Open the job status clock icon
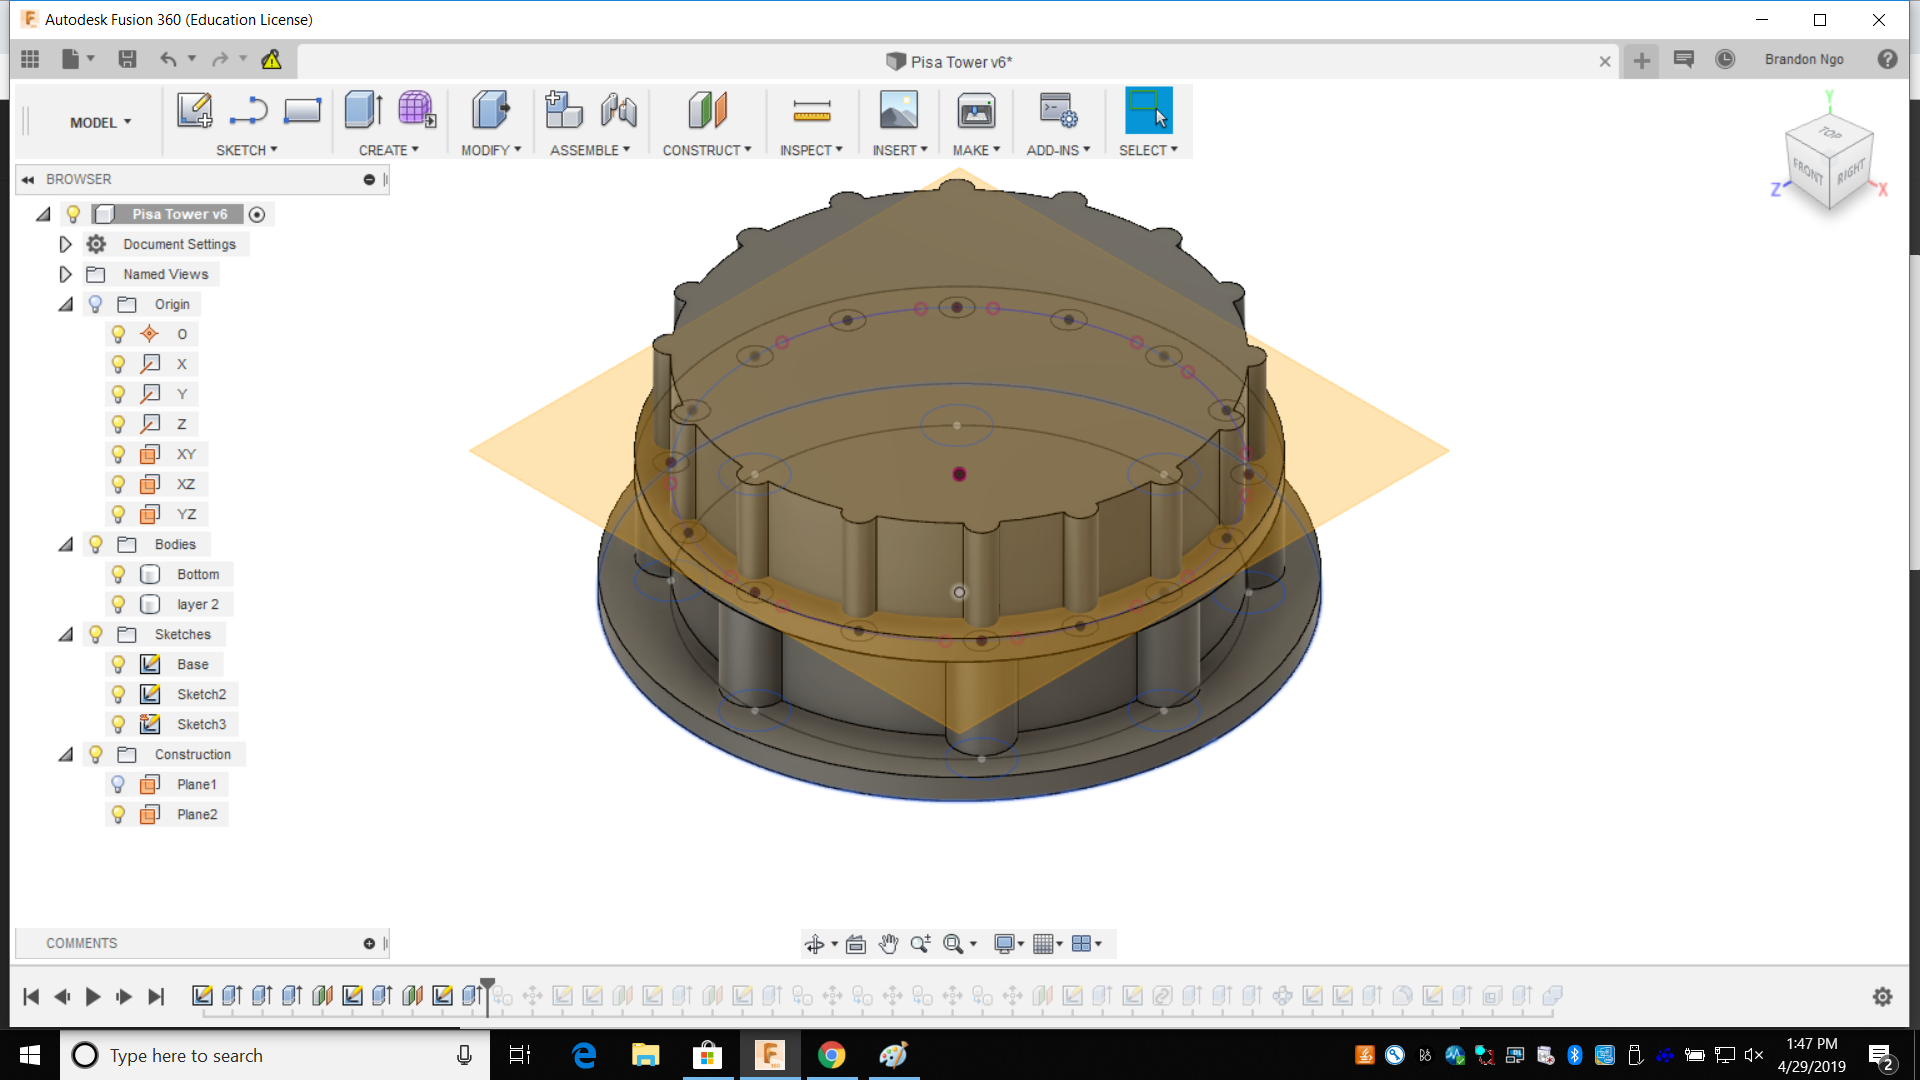1920x1080 pixels. [1725, 60]
